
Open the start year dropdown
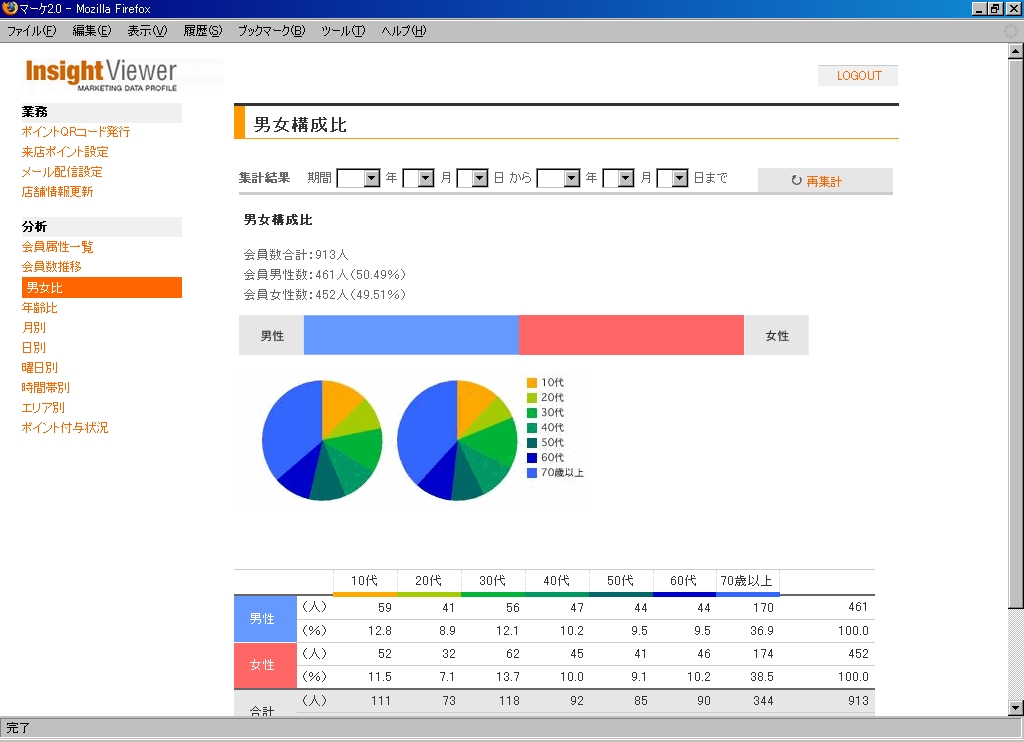[x=358, y=178]
